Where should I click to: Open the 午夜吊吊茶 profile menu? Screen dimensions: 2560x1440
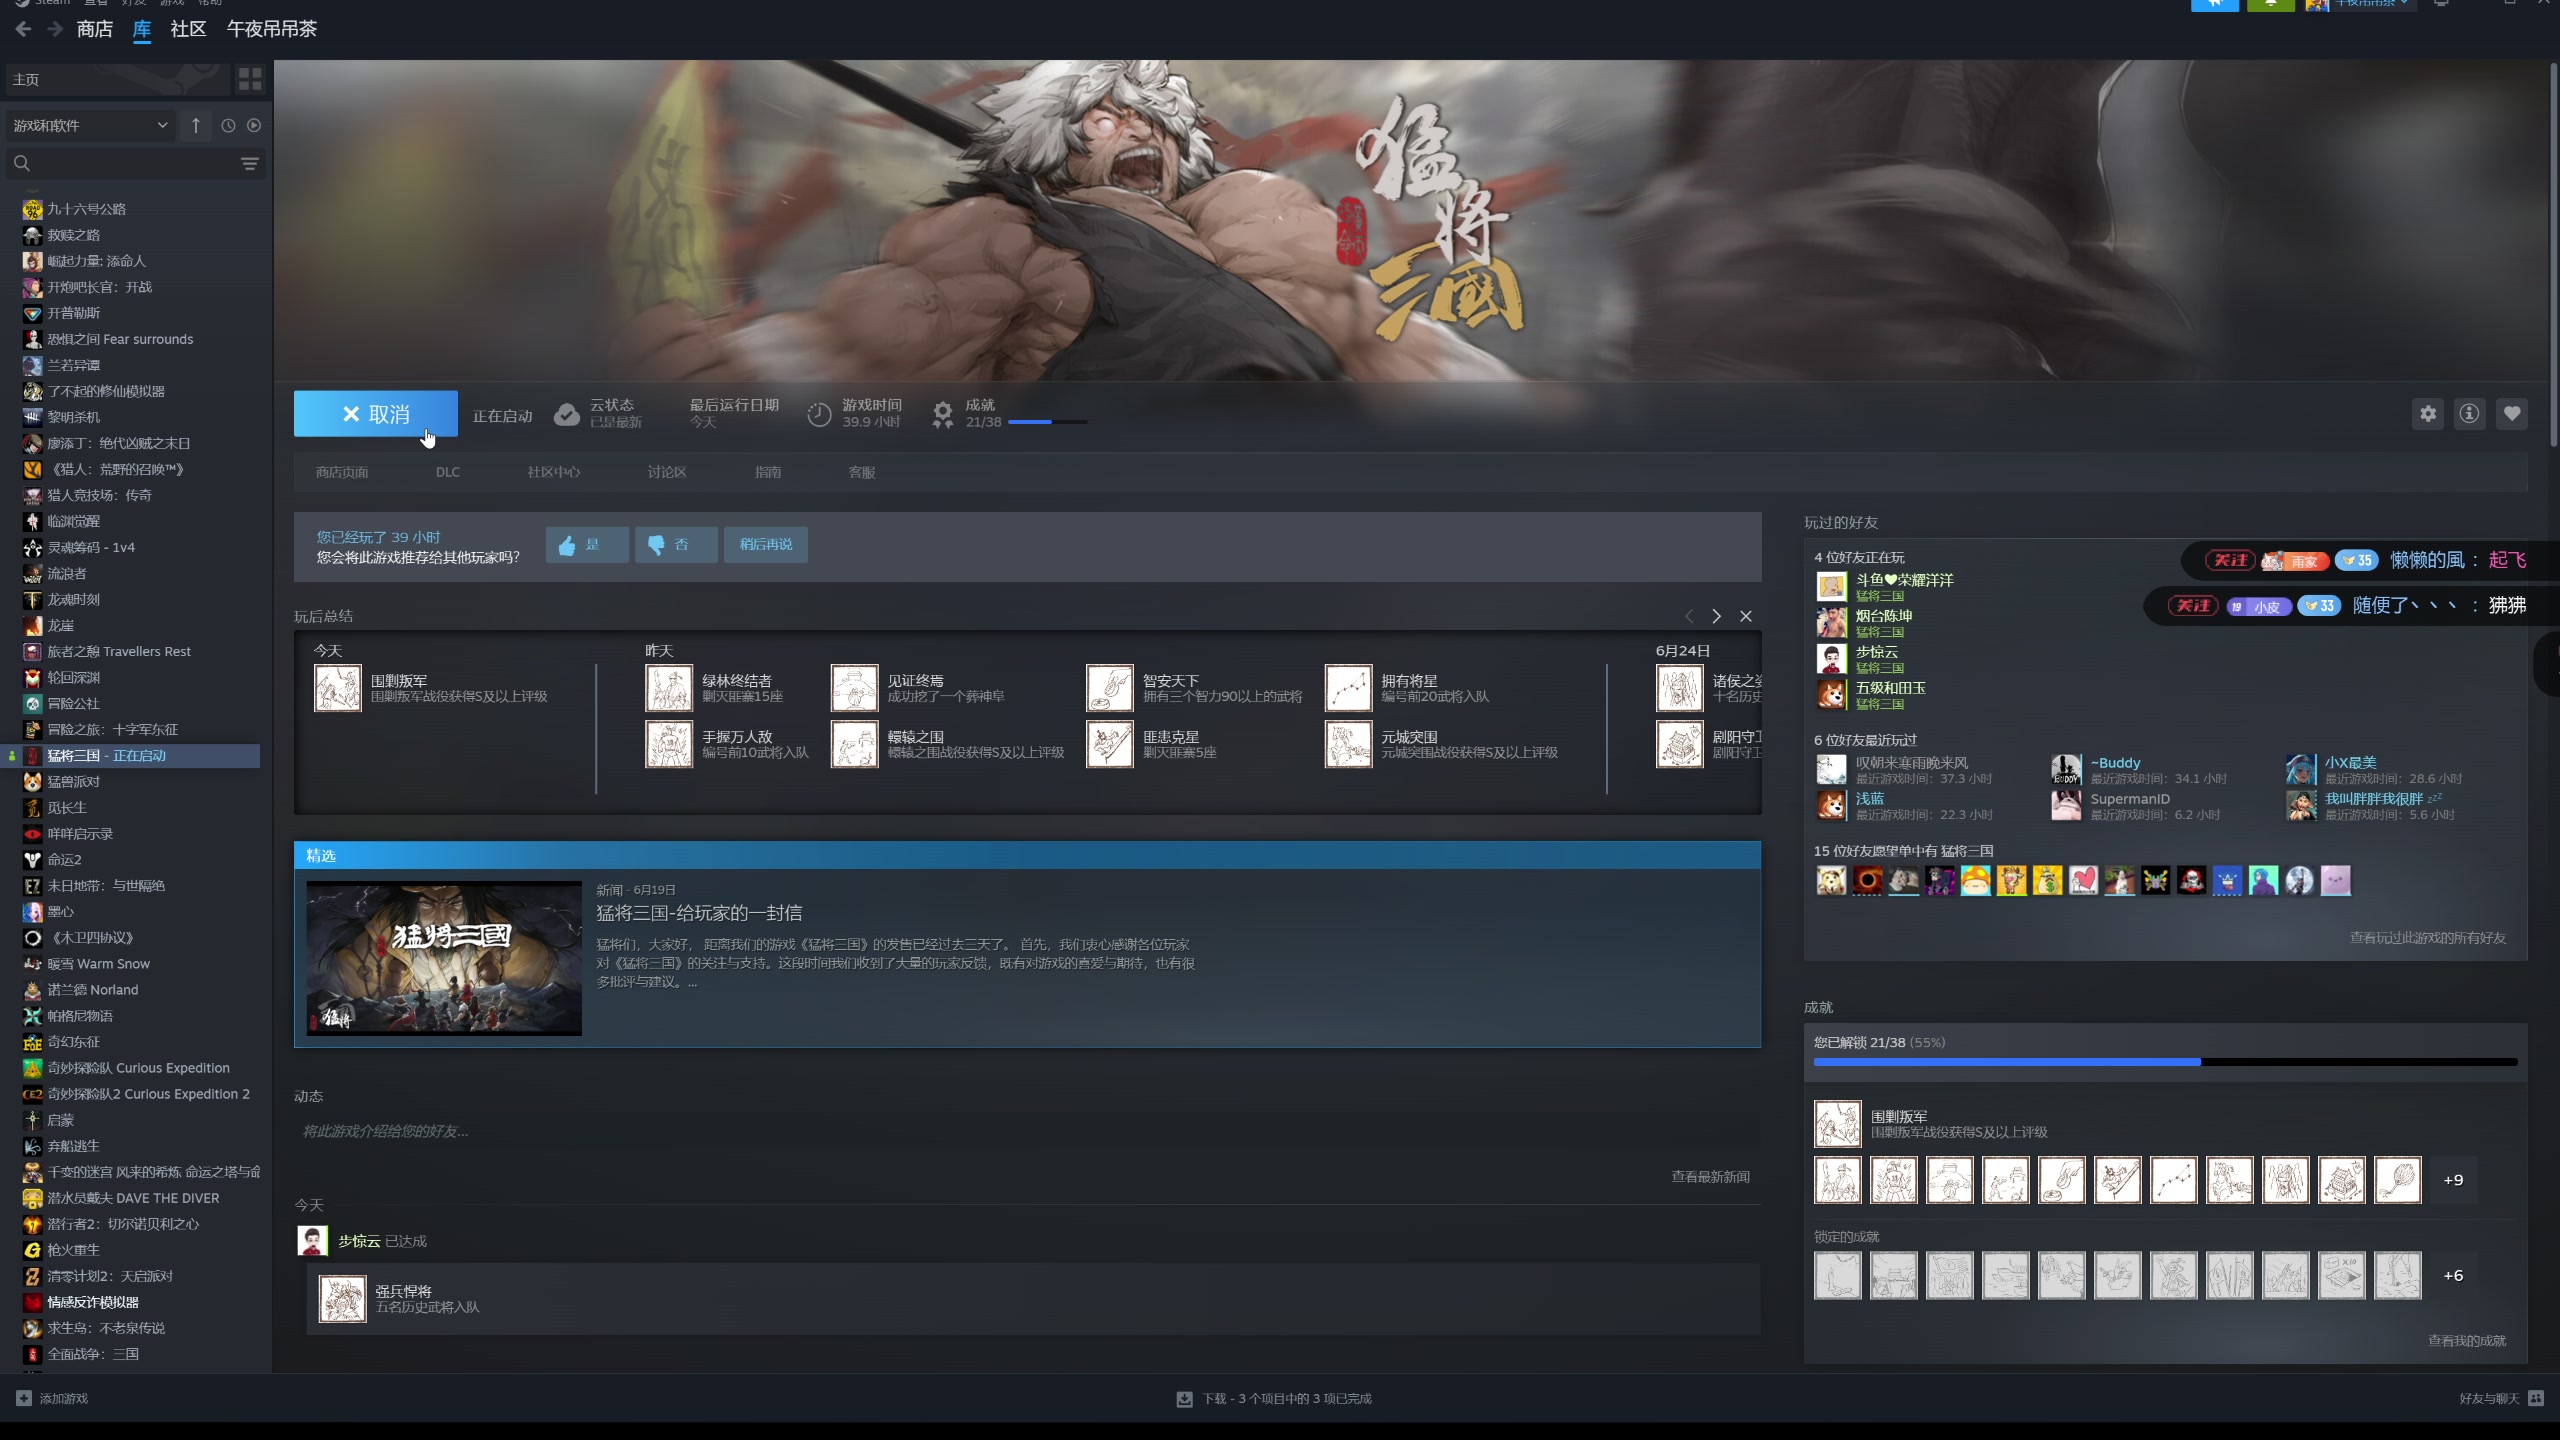[x=271, y=29]
